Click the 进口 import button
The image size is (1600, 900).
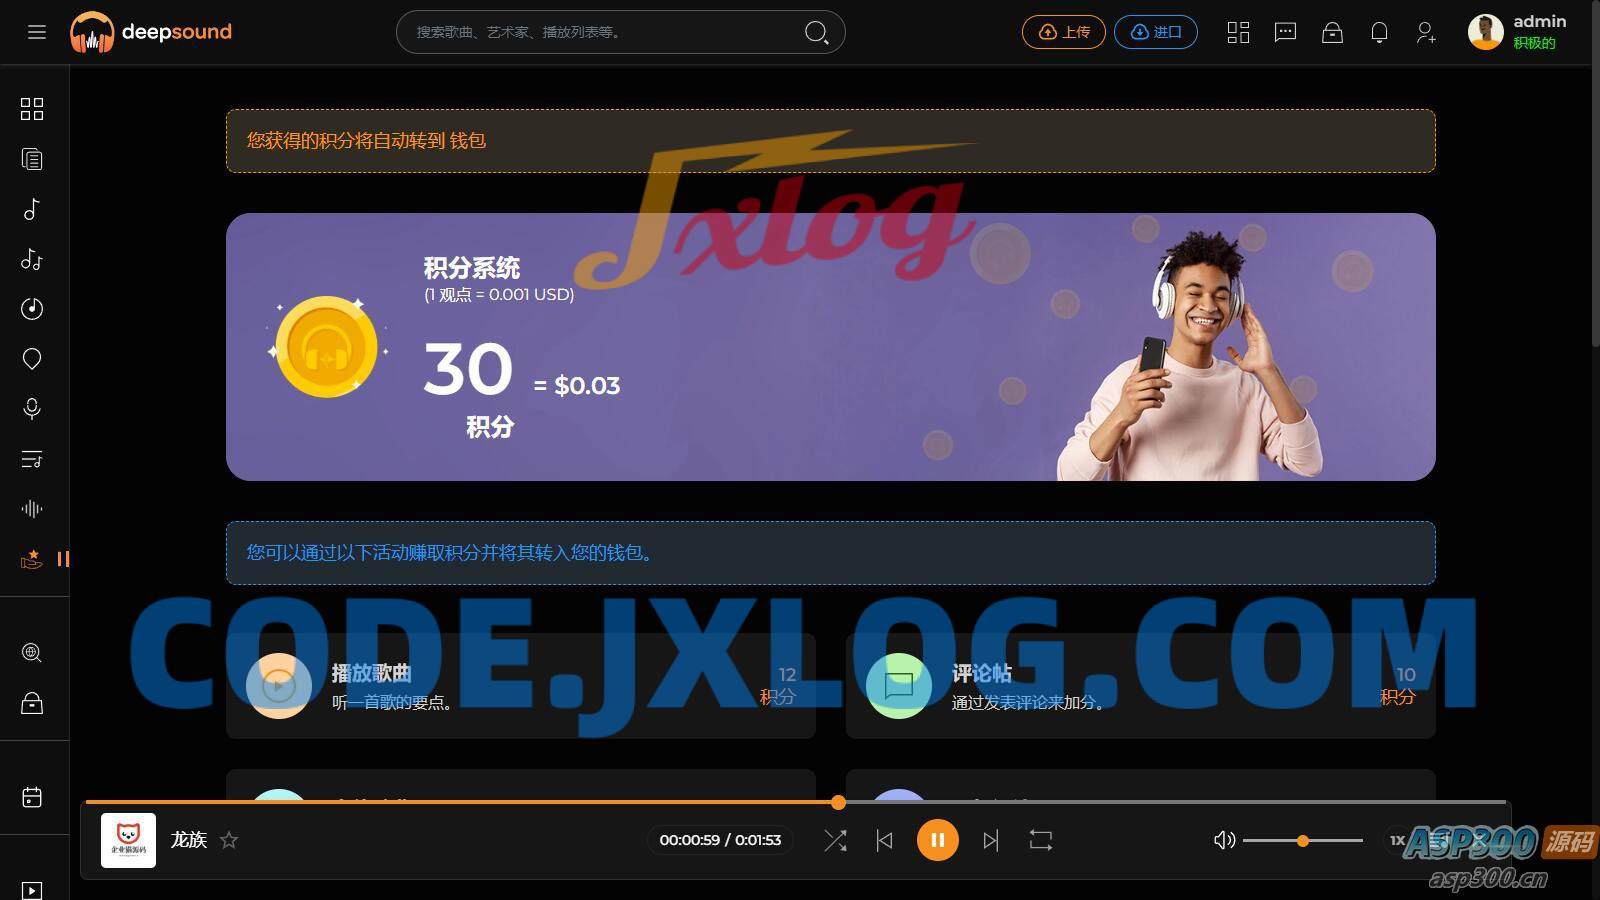(1155, 32)
